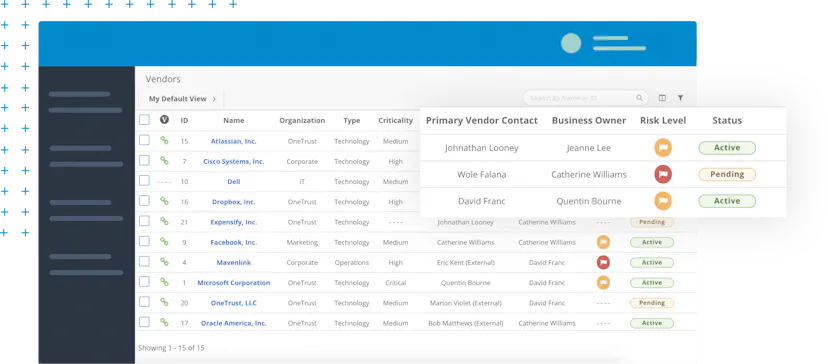Screen dimensions: 828x364
Task: Sort by the ID column header
Action: [x=184, y=120]
